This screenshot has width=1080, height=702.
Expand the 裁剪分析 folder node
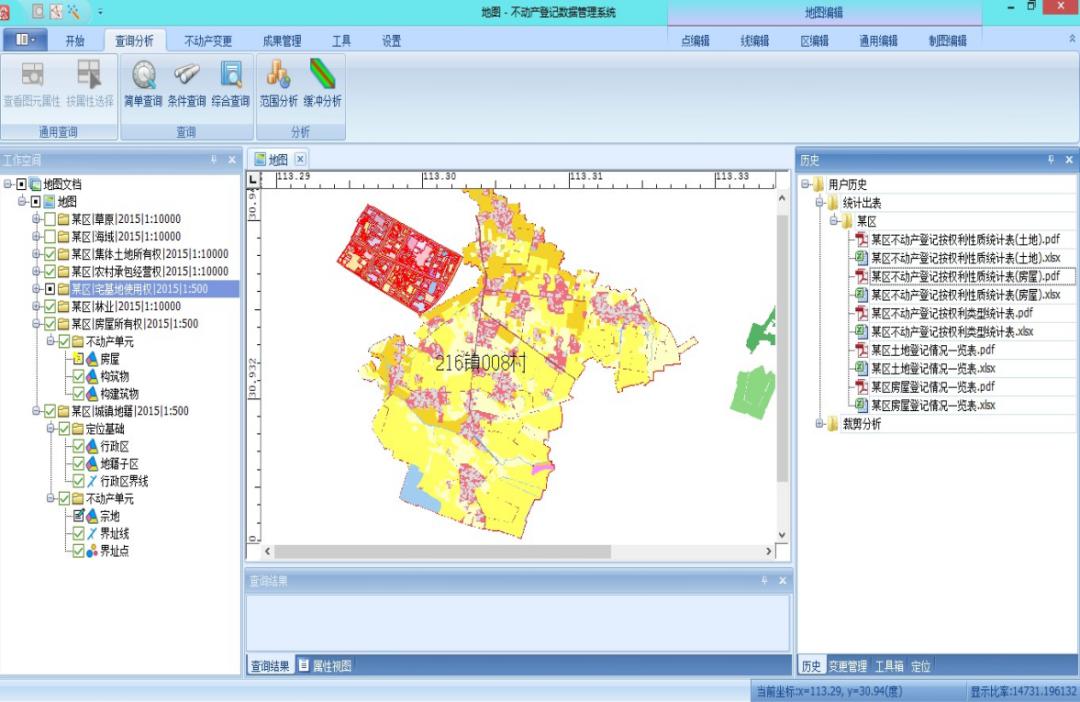[x=819, y=424]
